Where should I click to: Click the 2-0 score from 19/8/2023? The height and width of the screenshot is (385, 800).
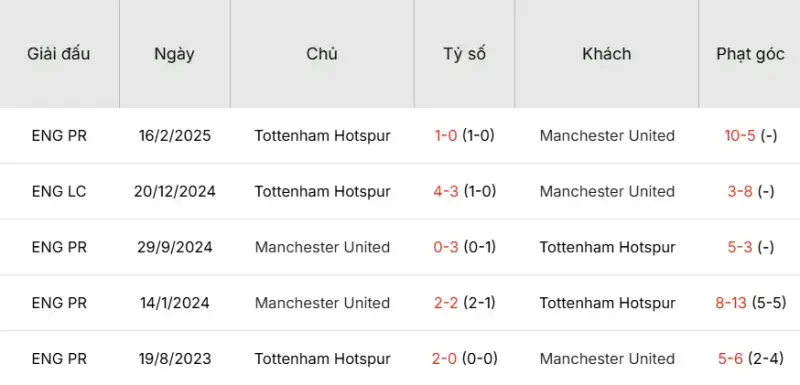(444, 358)
